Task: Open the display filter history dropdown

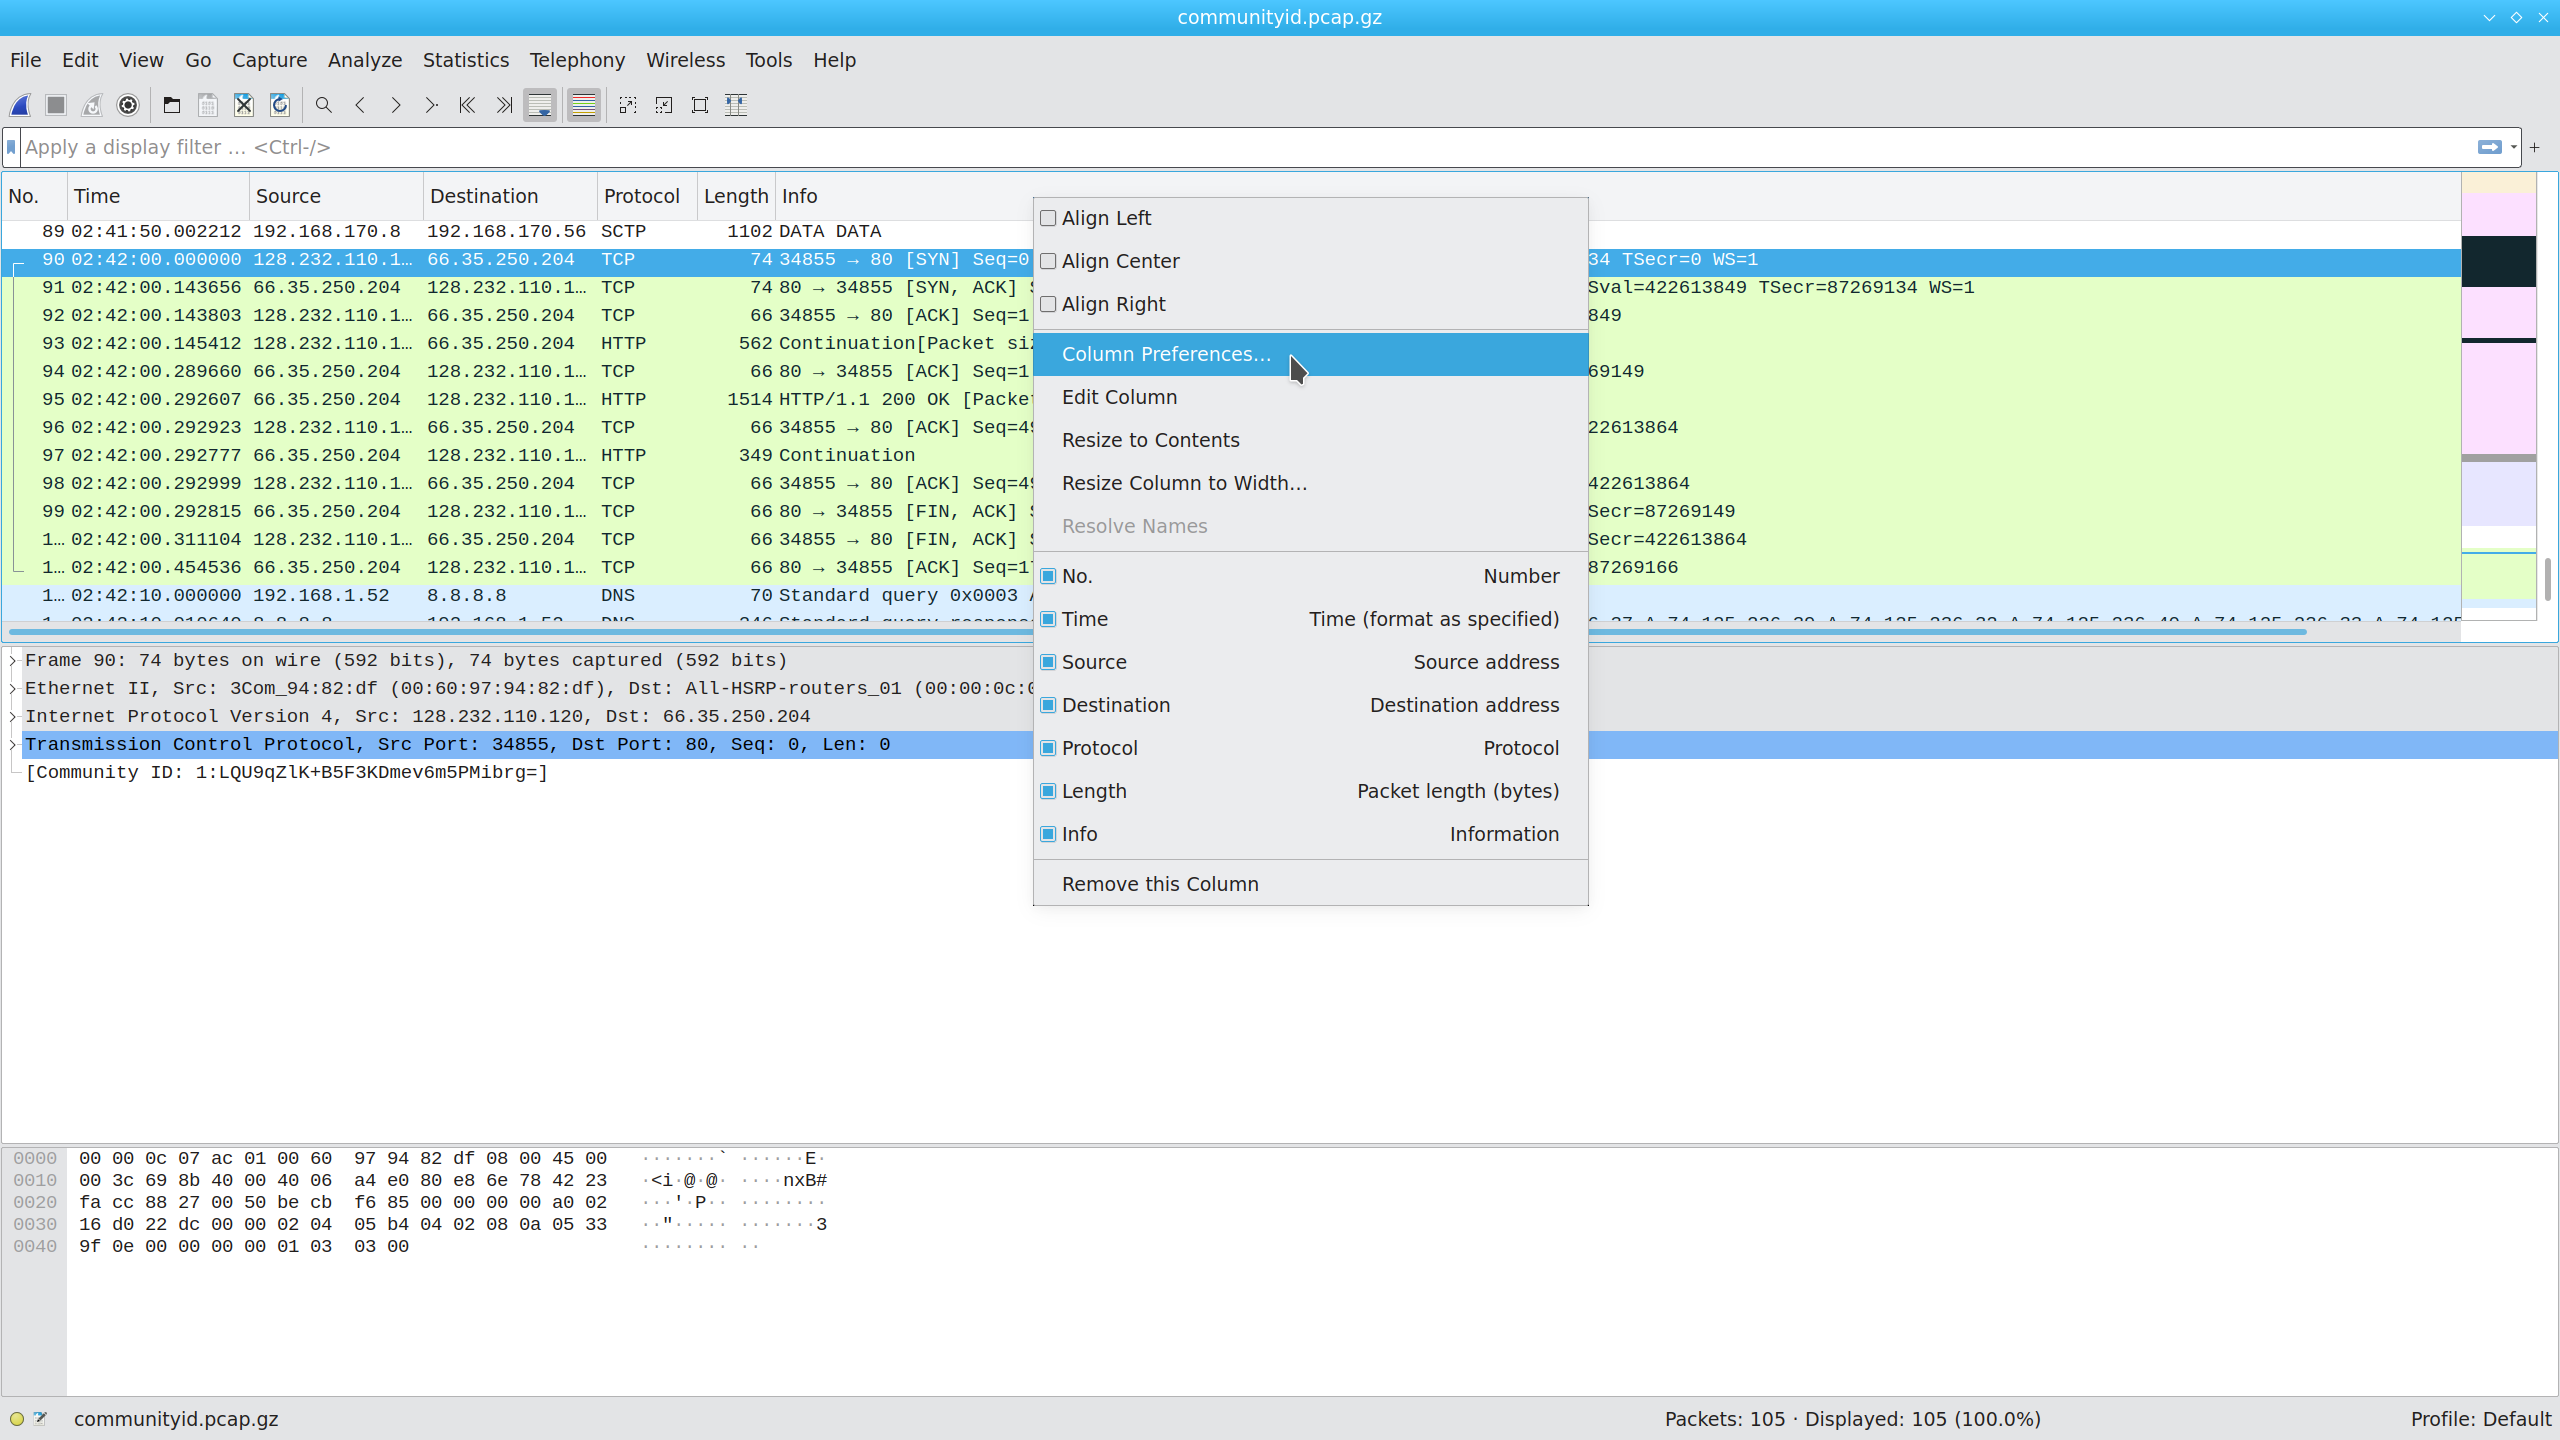Action: [x=2513, y=147]
